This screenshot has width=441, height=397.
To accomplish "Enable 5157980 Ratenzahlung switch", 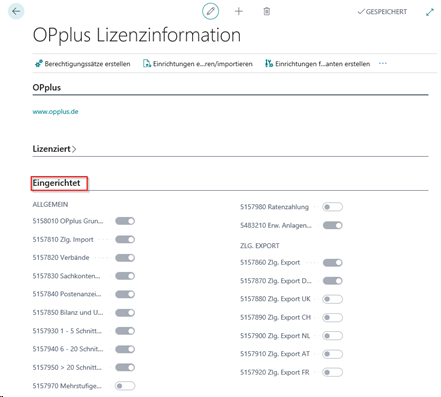I will (333, 207).
